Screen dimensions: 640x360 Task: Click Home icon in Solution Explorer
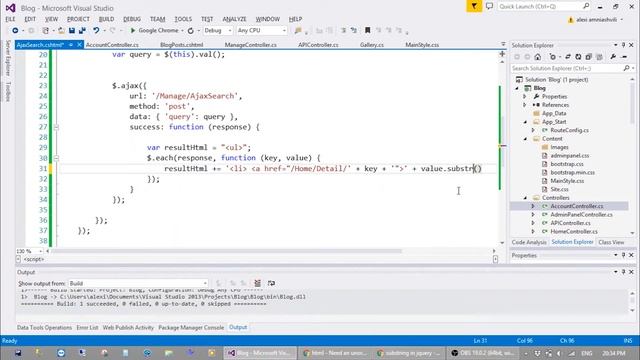pyautogui.click(x=538, y=57)
